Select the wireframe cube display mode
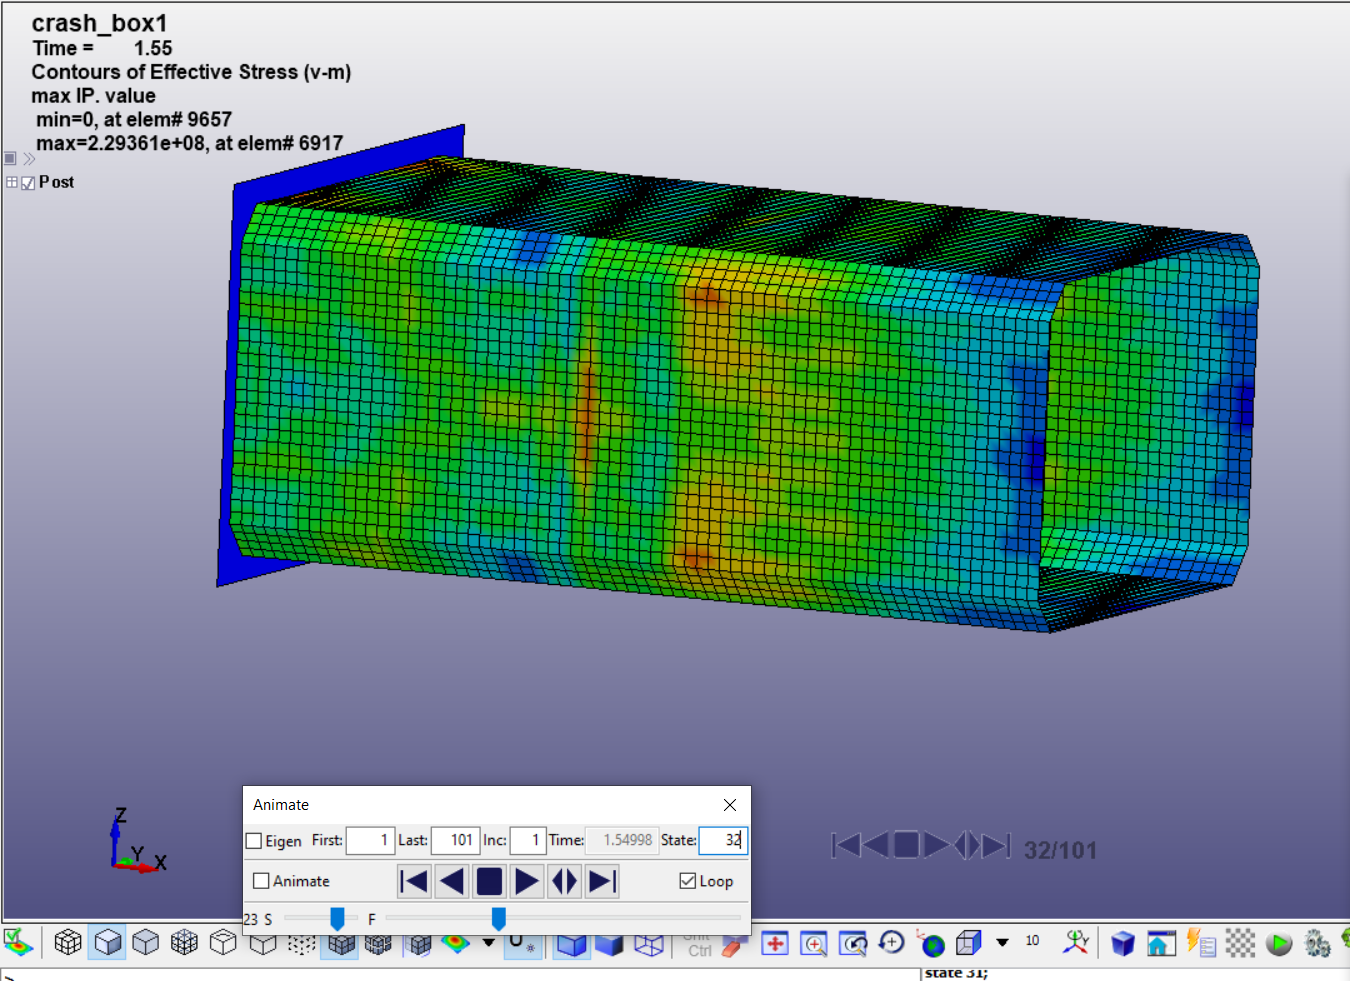 [x=67, y=942]
